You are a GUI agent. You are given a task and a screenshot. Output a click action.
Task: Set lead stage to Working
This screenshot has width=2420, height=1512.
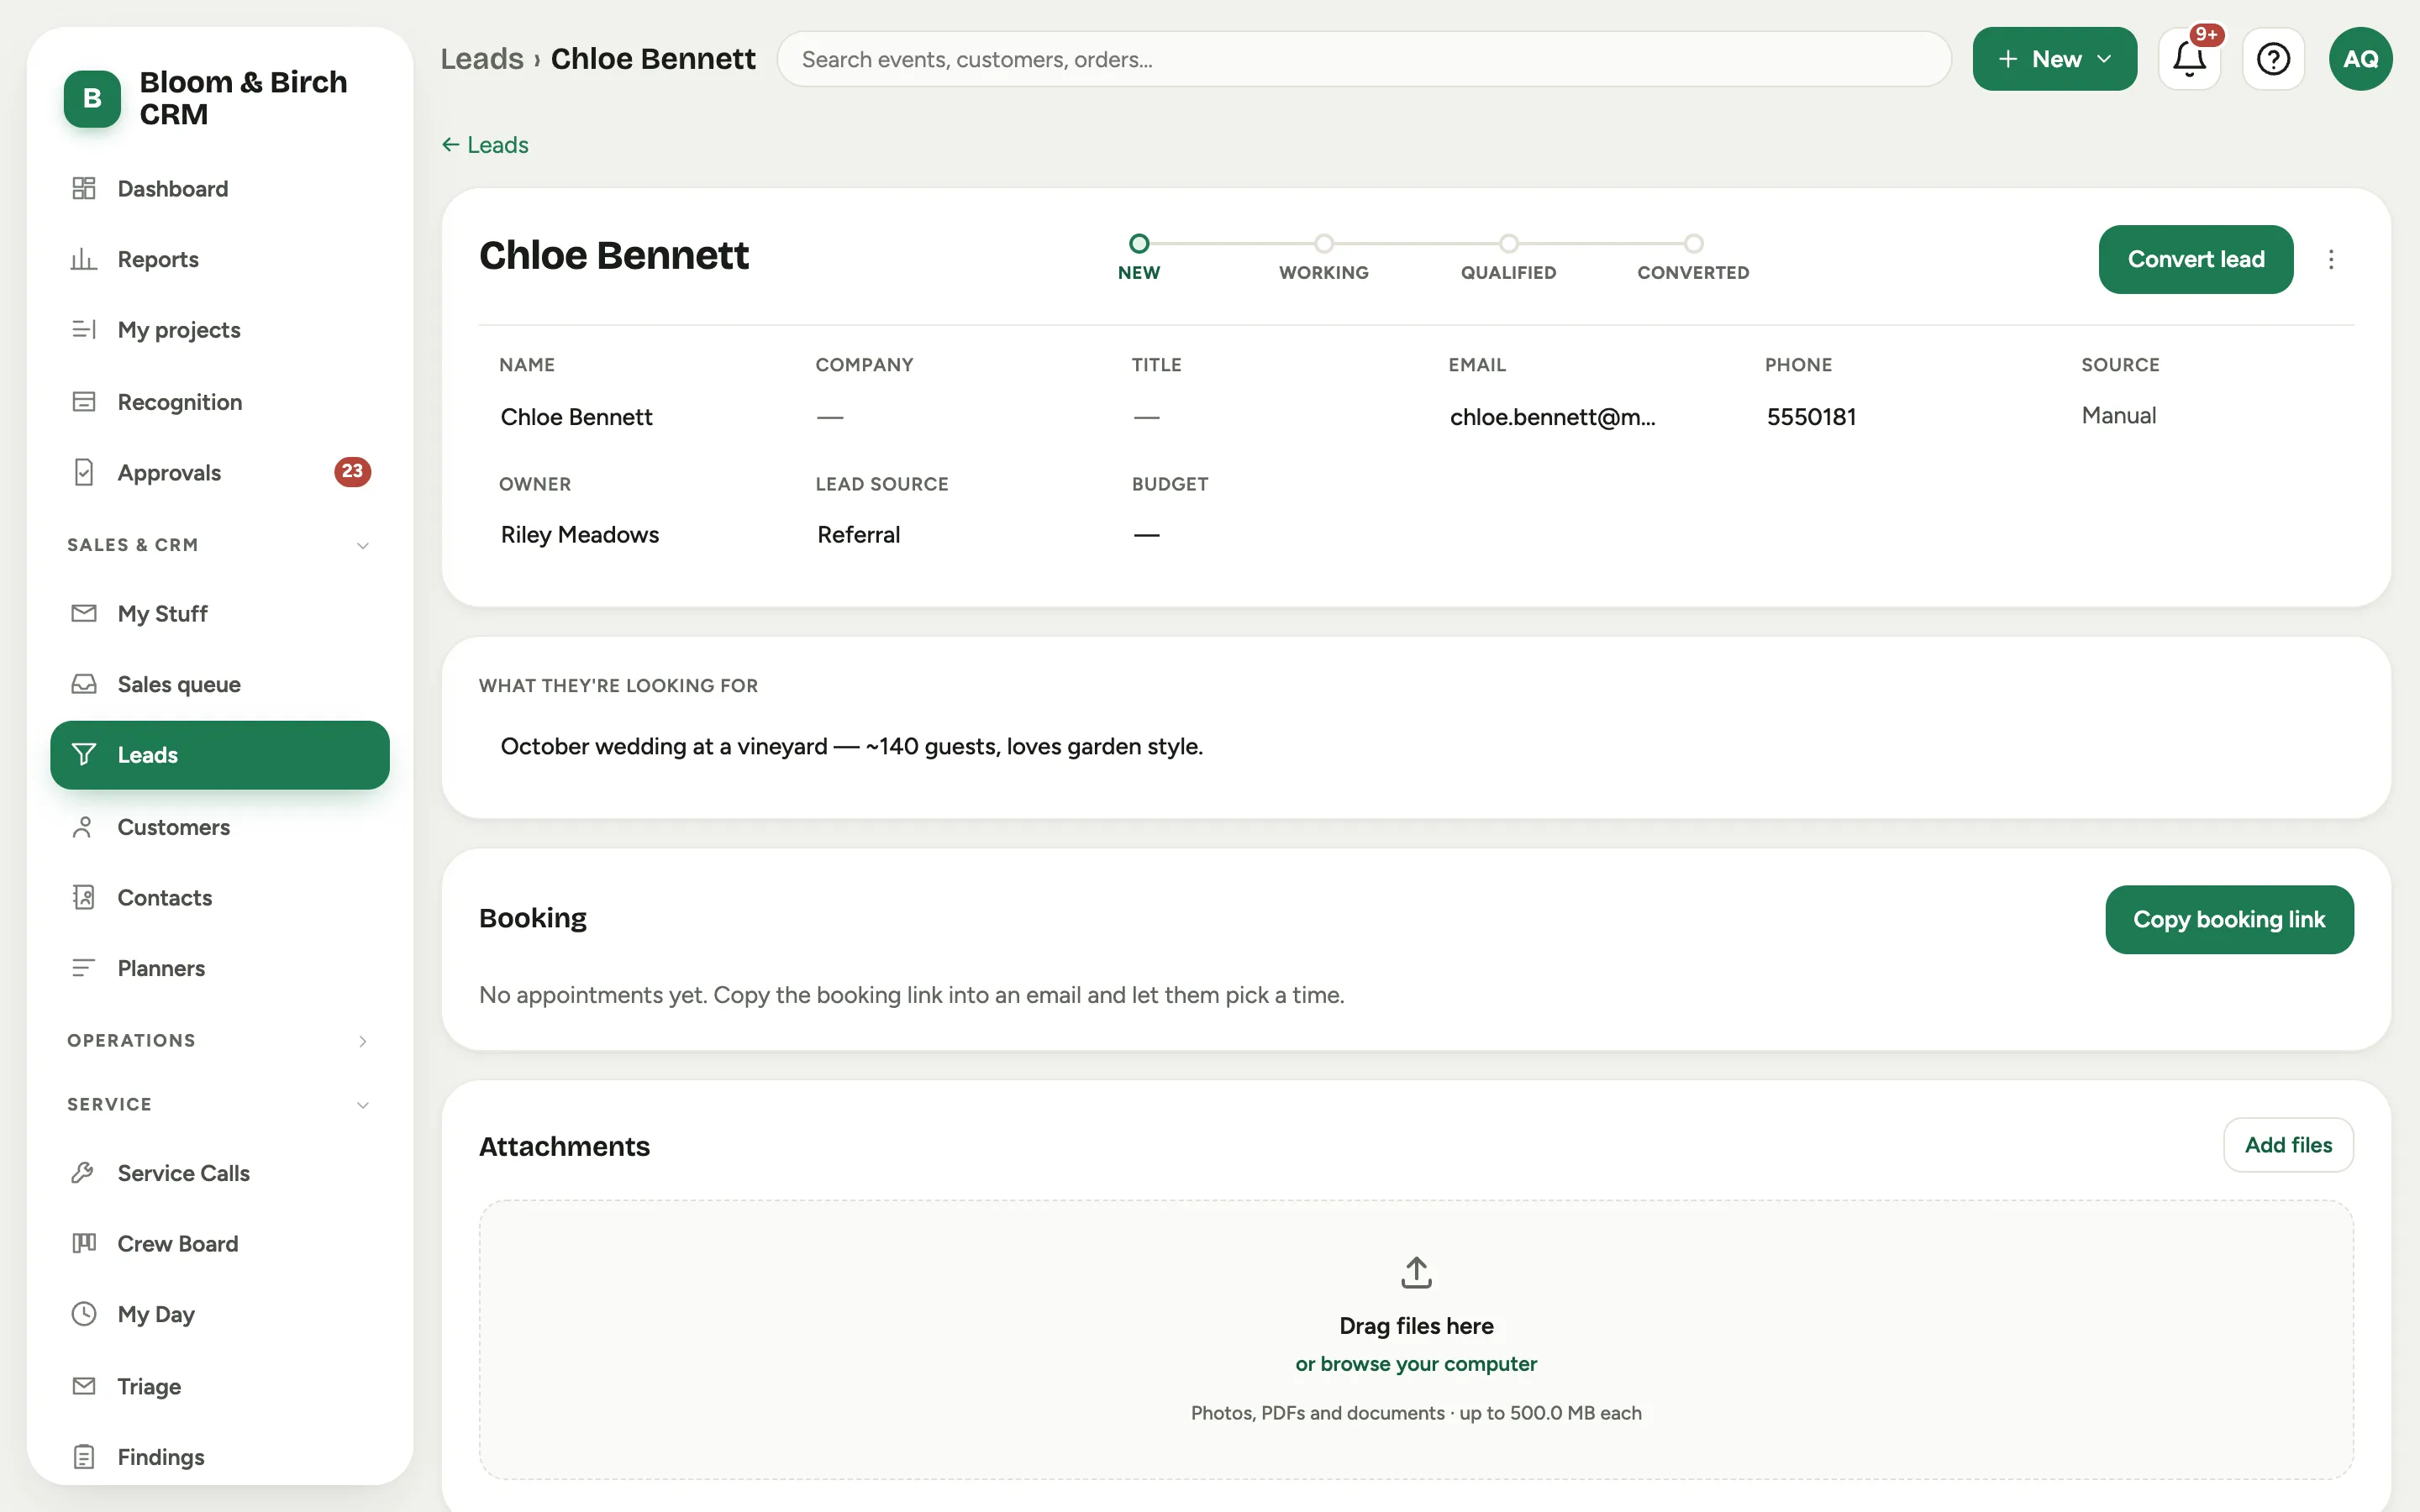pos(1324,256)
